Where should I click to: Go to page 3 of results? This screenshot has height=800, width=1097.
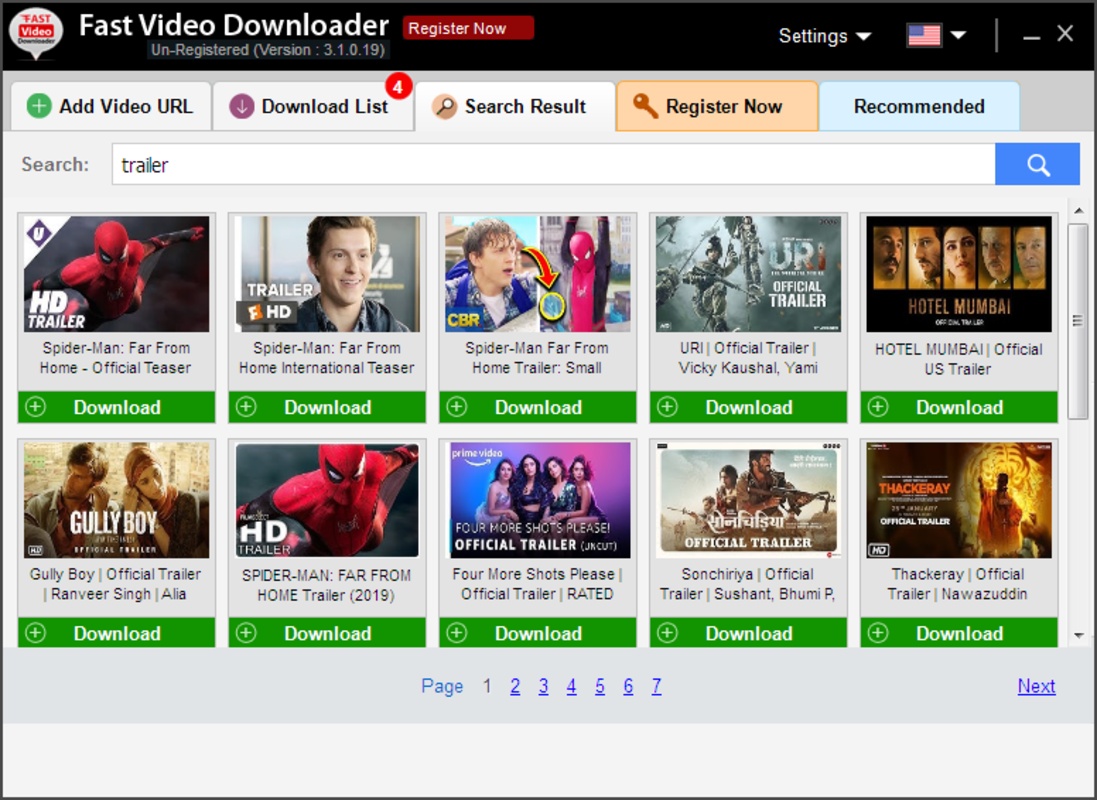pos(543,686)
